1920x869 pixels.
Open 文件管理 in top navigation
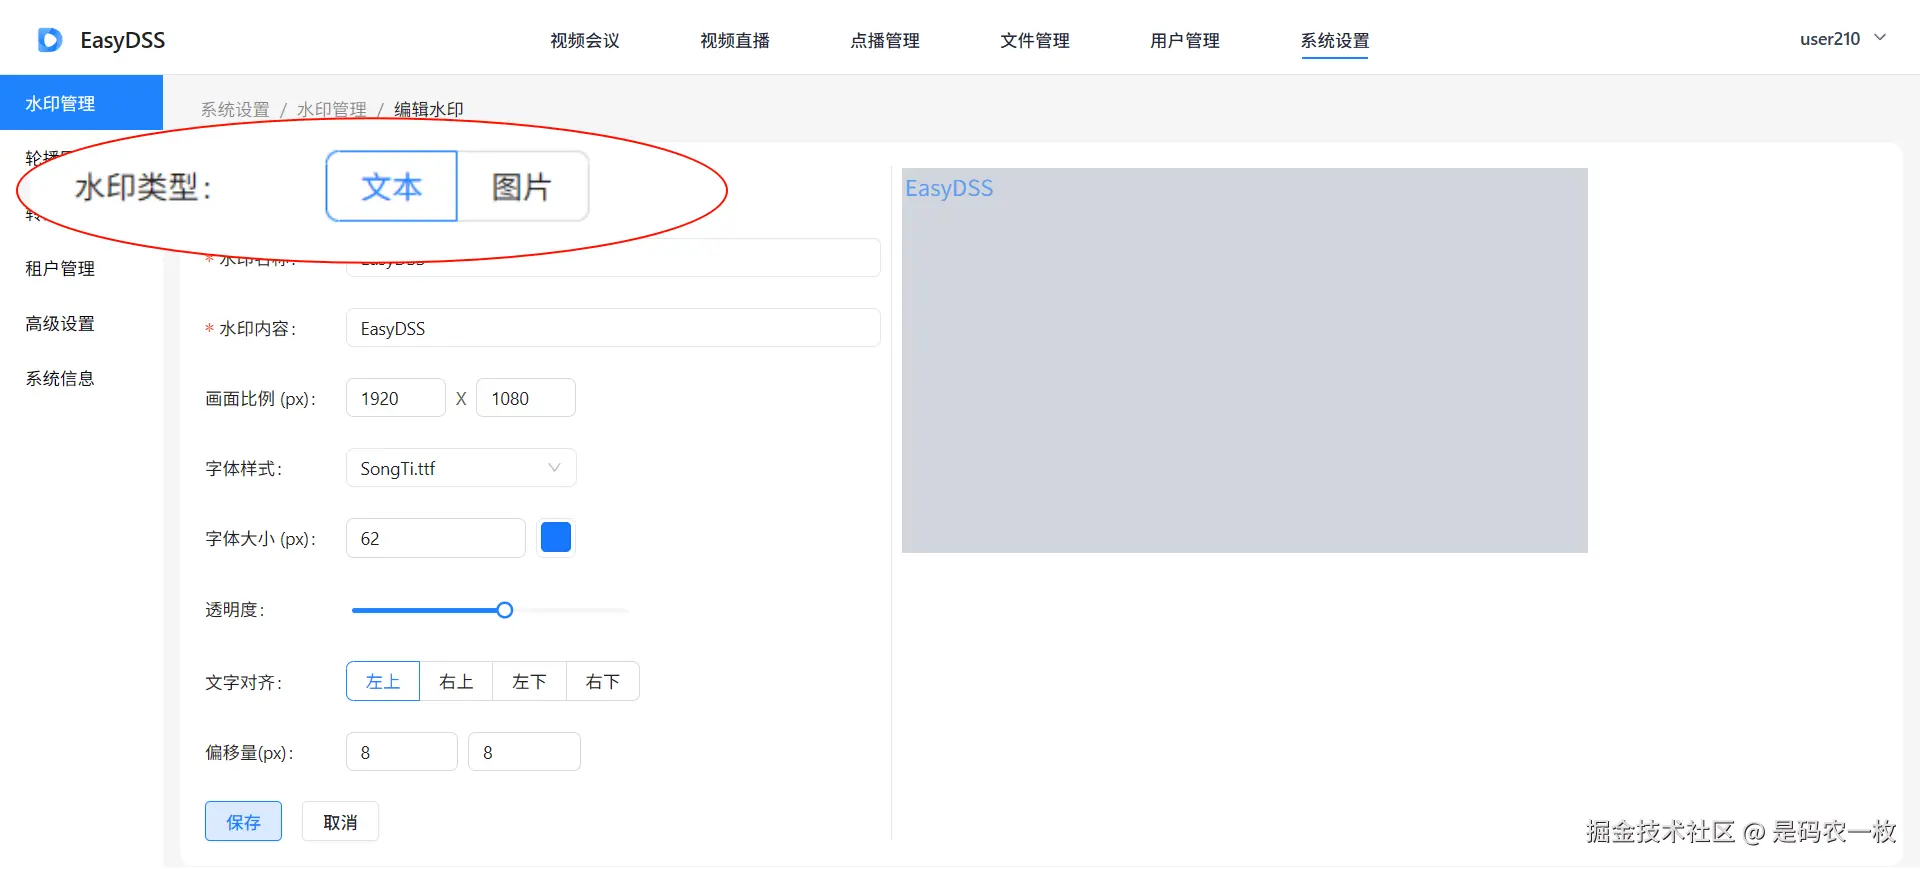(x=1035, y=41)
